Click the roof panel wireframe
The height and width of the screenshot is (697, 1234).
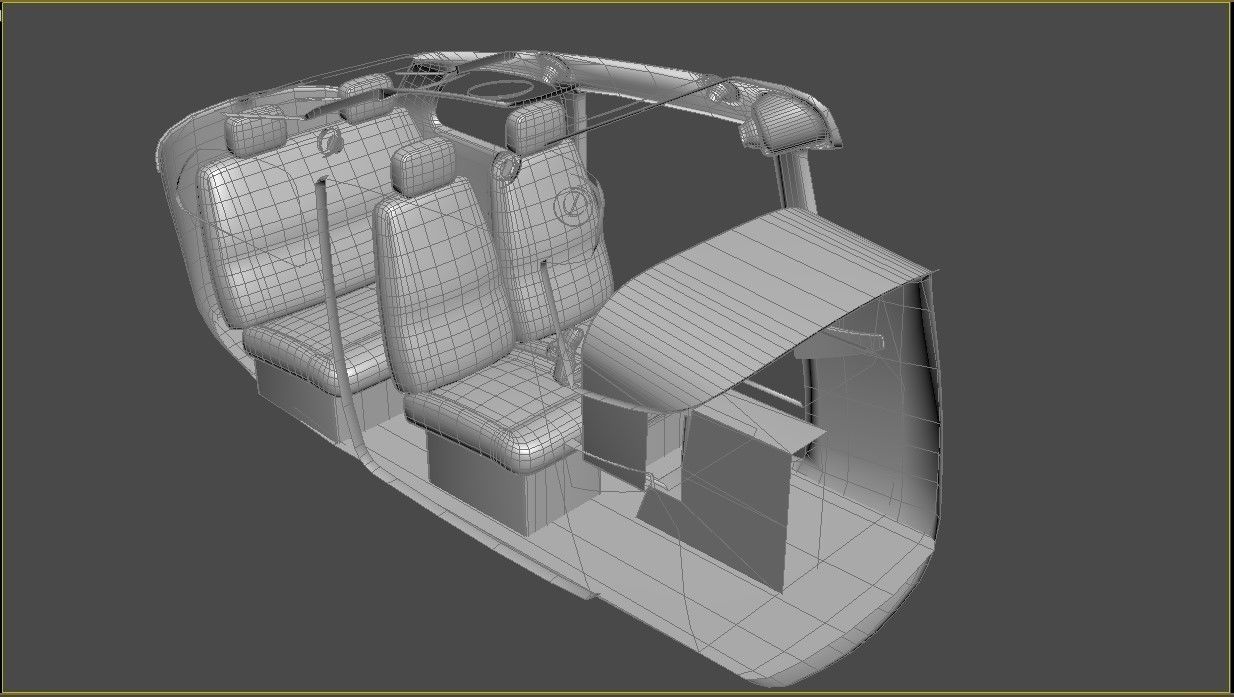560,70
